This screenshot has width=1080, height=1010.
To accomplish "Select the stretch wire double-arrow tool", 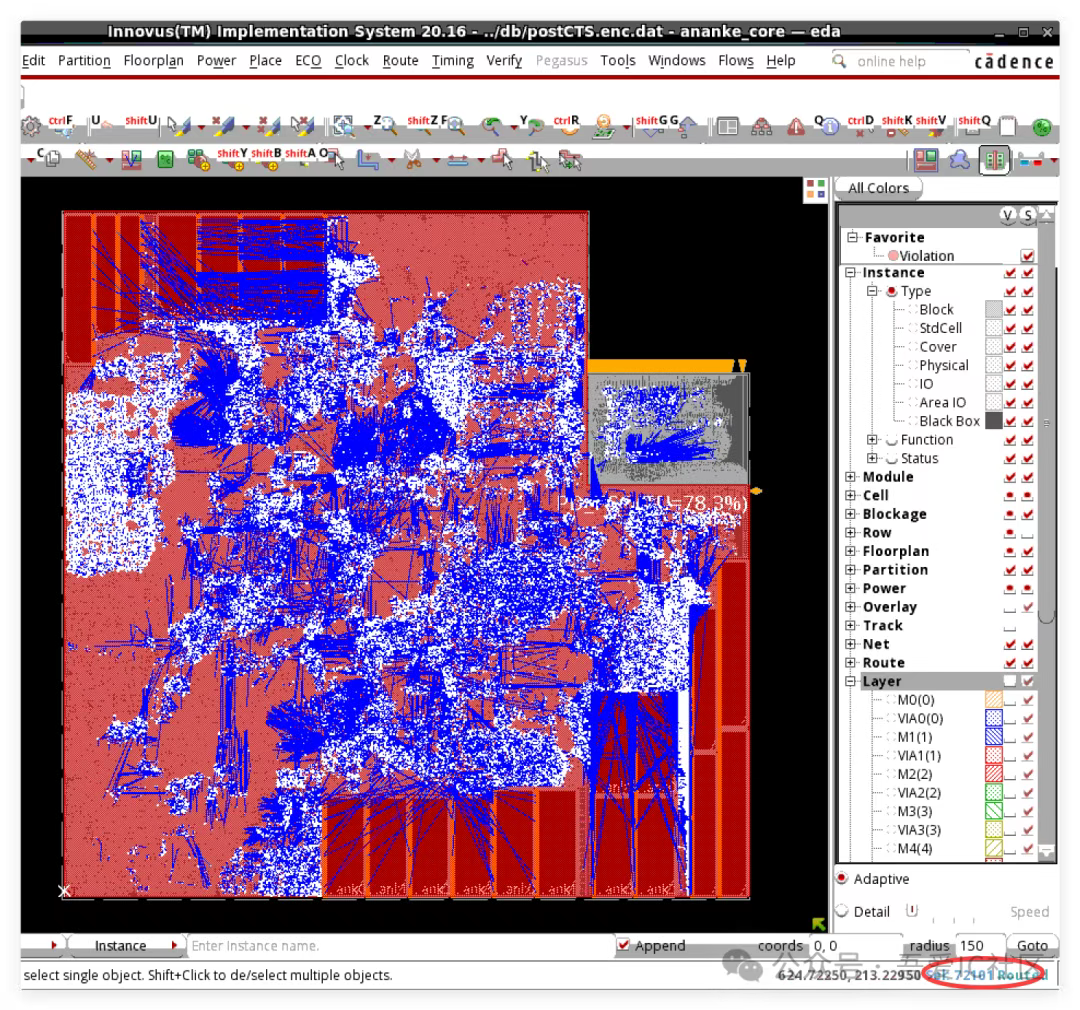I will [457, 161].
